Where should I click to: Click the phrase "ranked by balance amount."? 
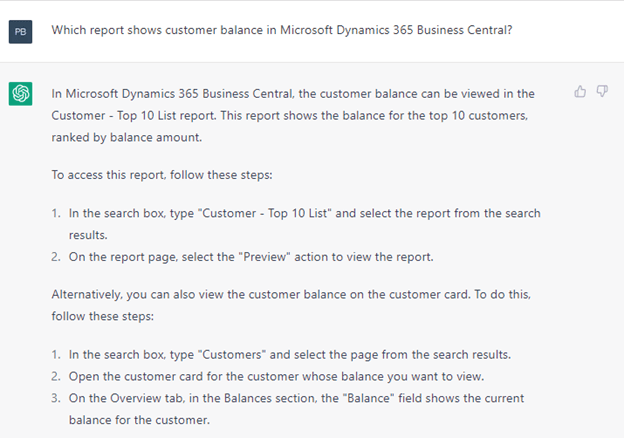tap(127, 137)
